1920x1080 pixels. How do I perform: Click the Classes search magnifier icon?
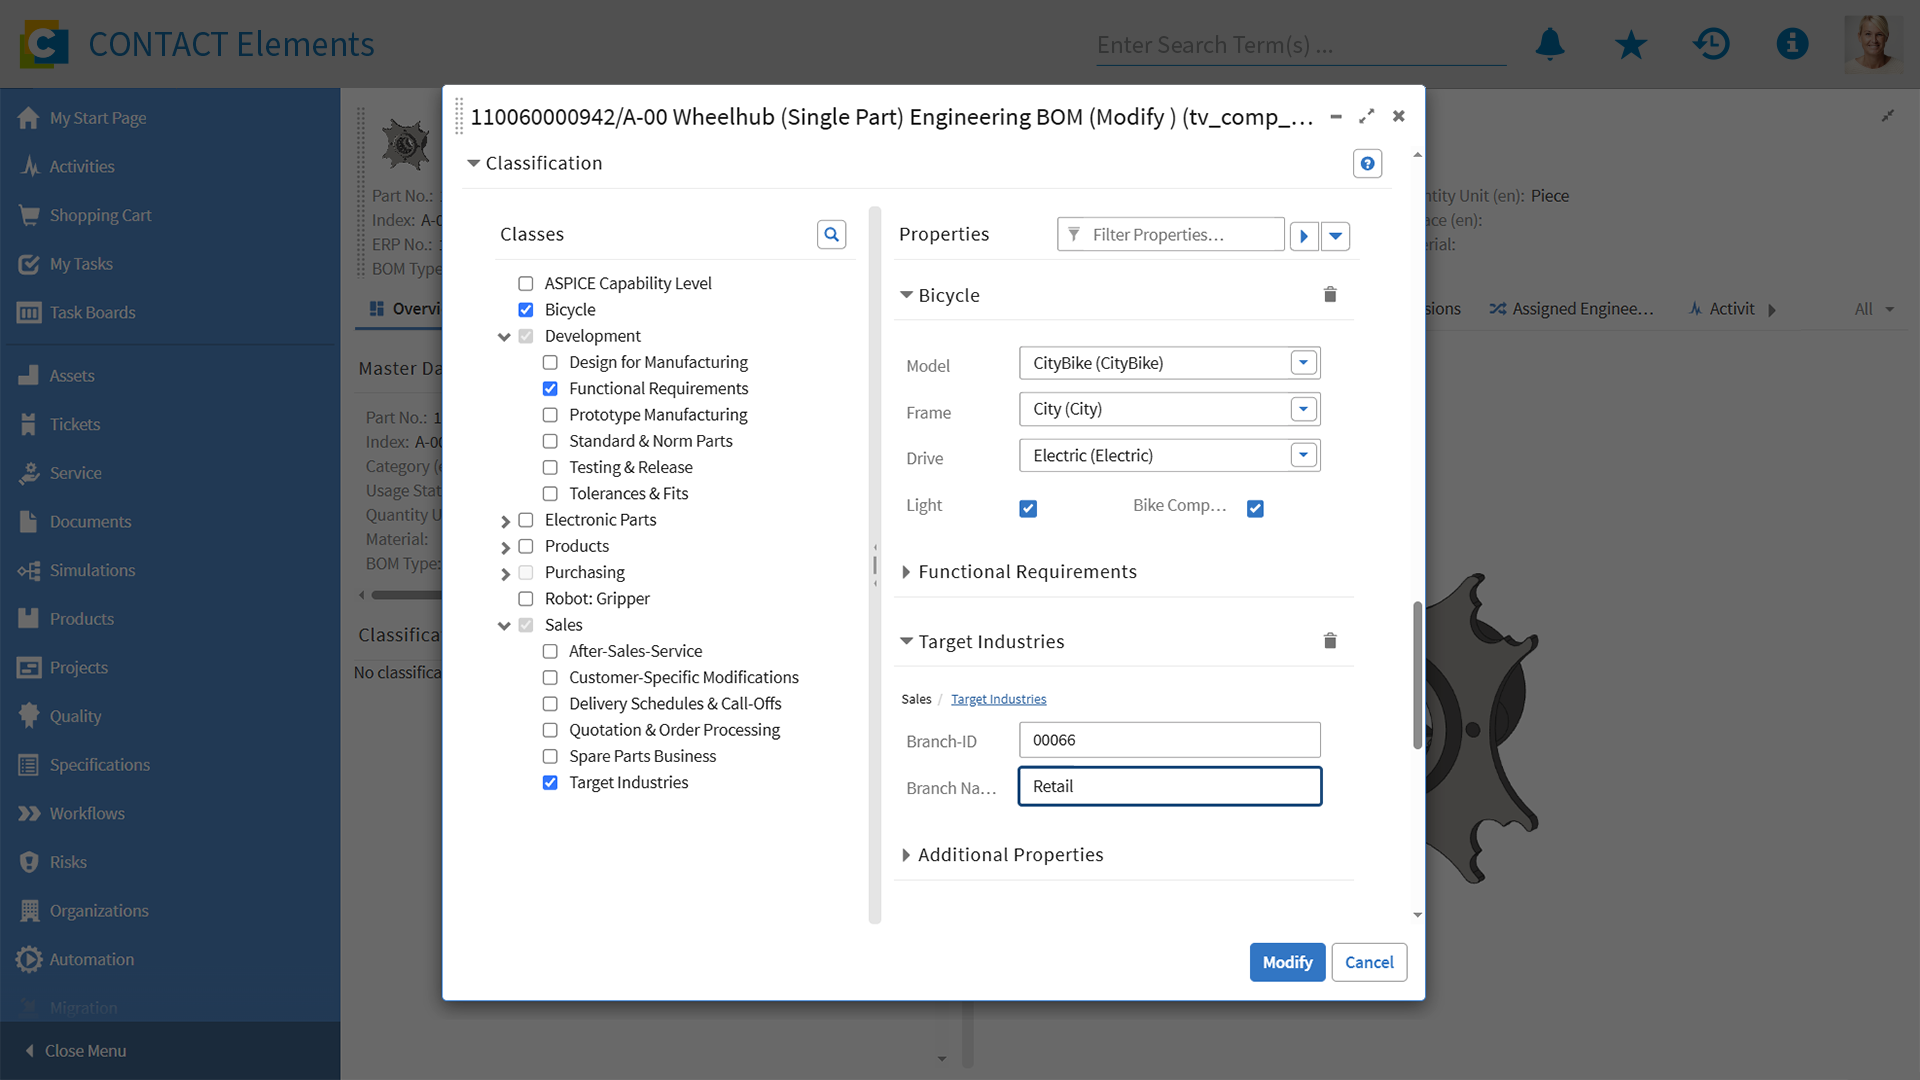[x=831, y=234]
